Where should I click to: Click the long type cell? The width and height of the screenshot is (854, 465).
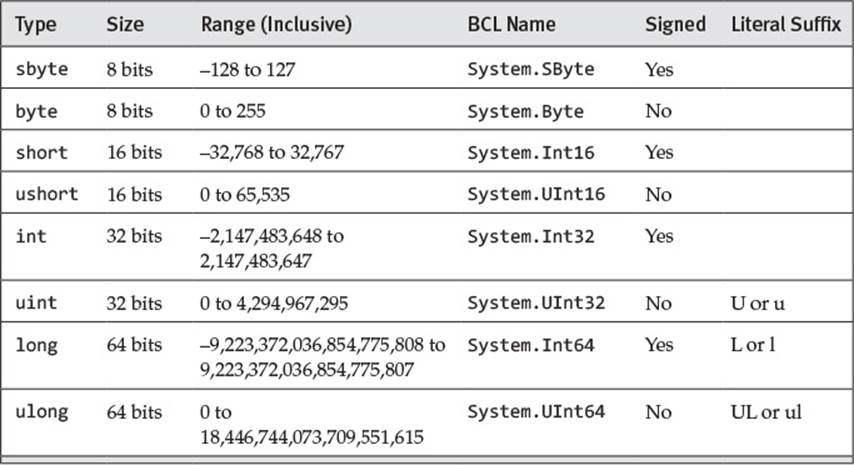point(36,345)
